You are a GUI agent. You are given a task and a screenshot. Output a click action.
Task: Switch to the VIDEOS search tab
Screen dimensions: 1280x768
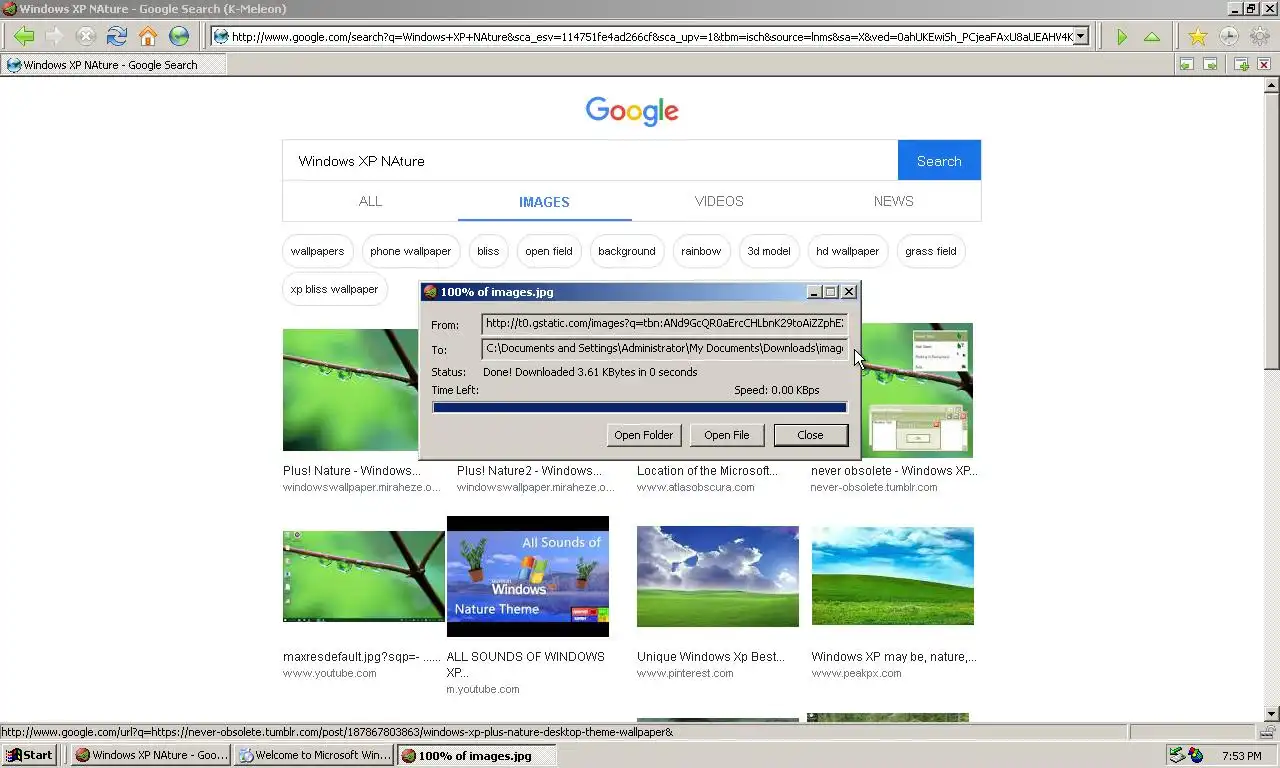tap(719, 201)
